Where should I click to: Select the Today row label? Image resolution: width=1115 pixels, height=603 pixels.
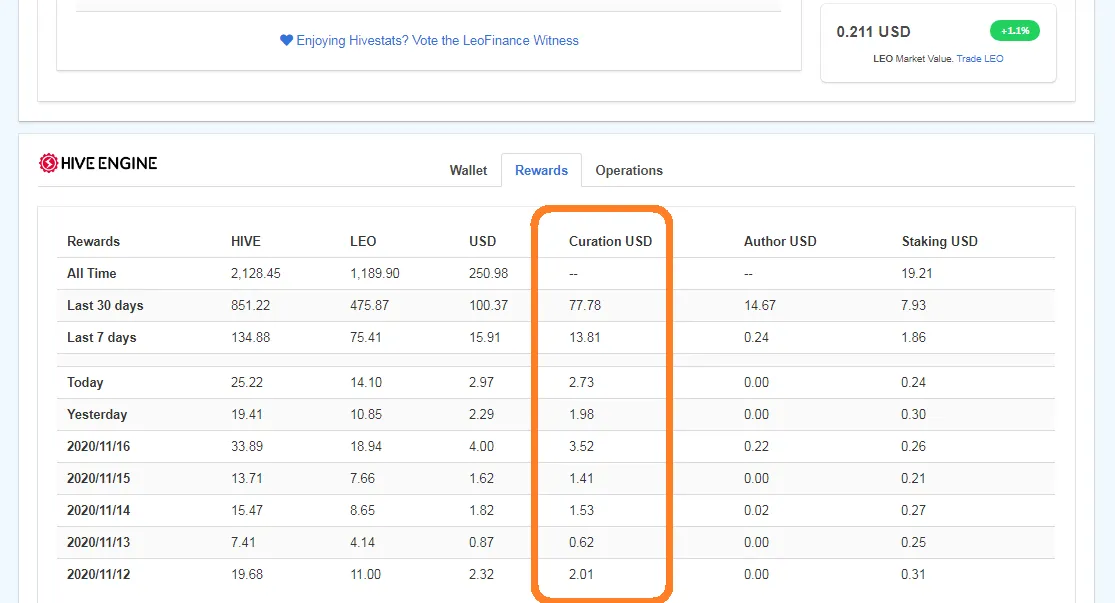[x=85, y=383]
